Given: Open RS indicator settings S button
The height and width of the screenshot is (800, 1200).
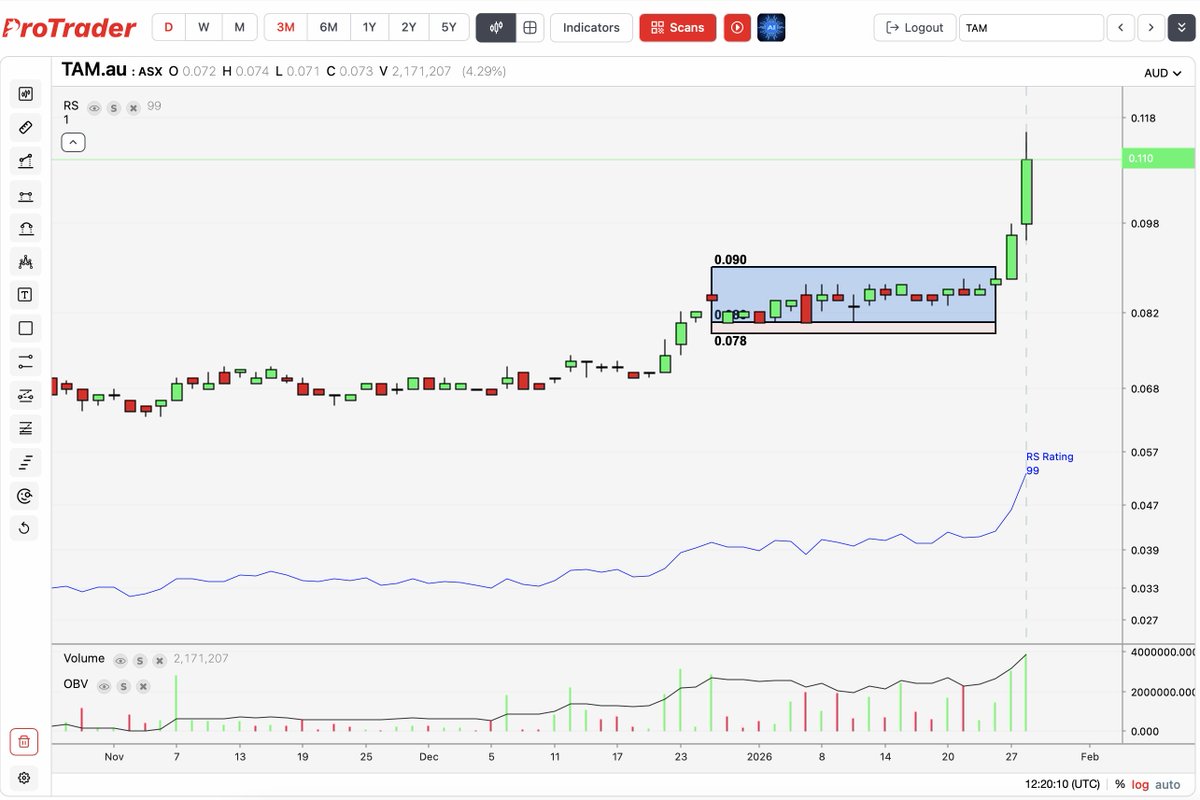Looking at the screenshot, I should coord(114,107).
